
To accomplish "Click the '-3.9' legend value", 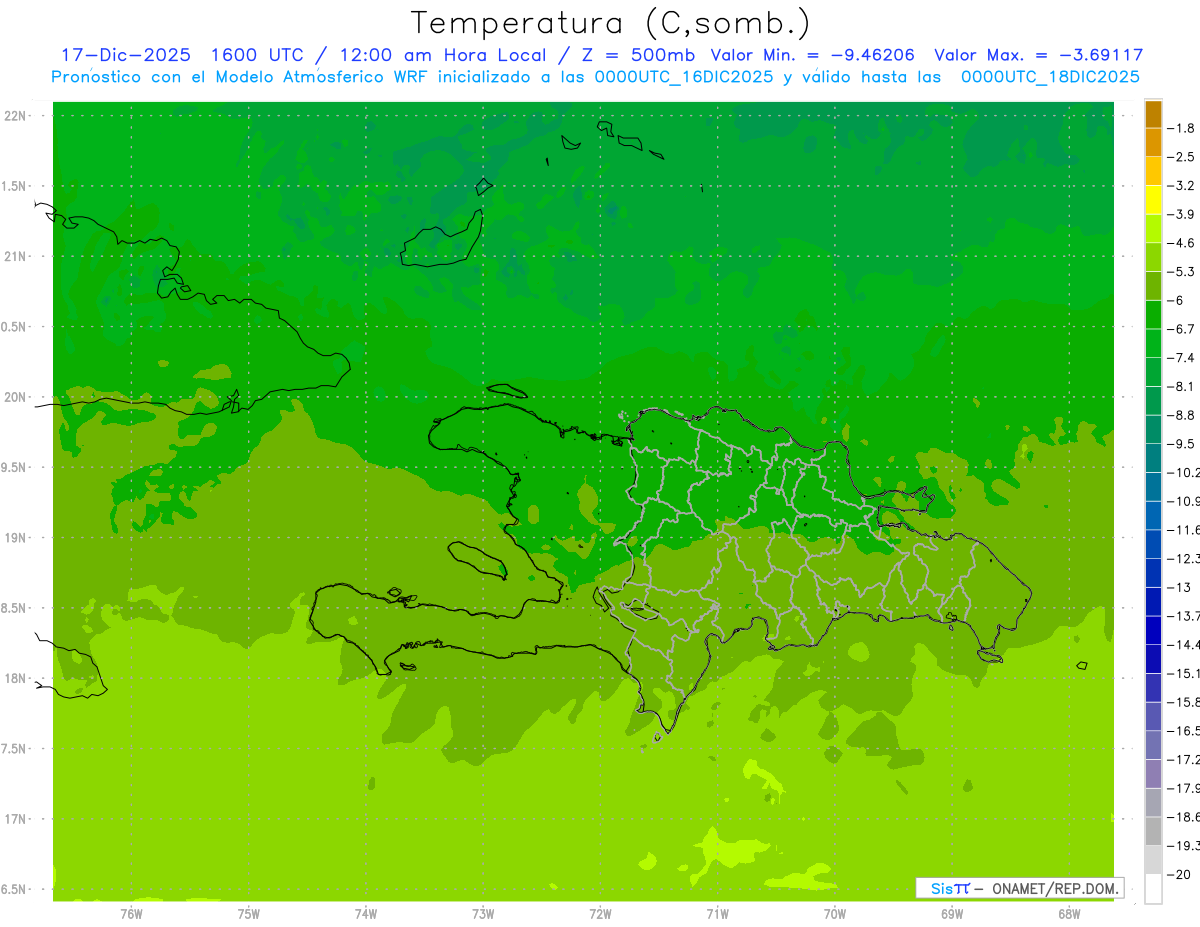I will coord(1183,215).
